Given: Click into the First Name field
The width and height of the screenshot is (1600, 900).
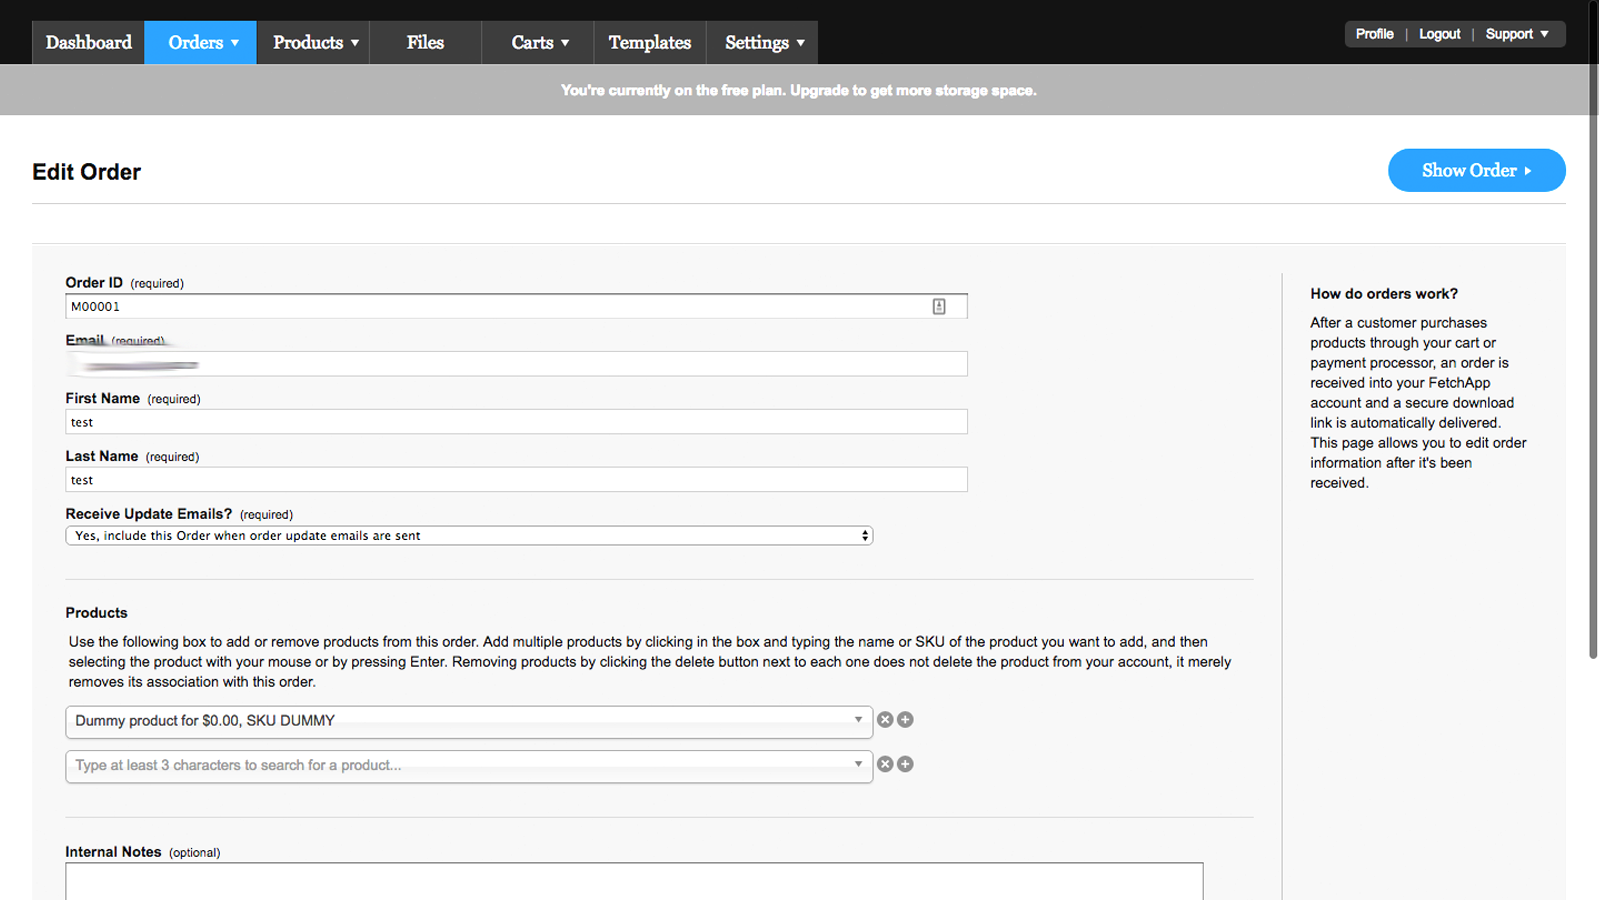Looking at the screenshot, I should click(x=516, y=422).
